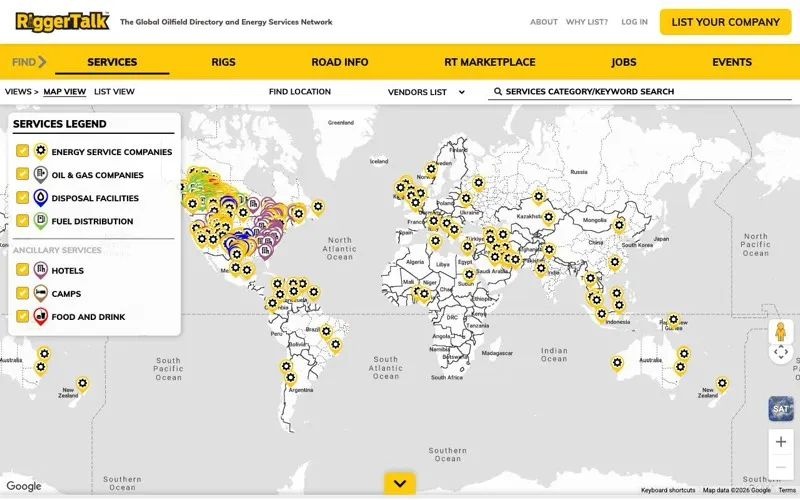Click the RiggerTalk logo
Screen dimensions: 800x500
pos(62,21)
